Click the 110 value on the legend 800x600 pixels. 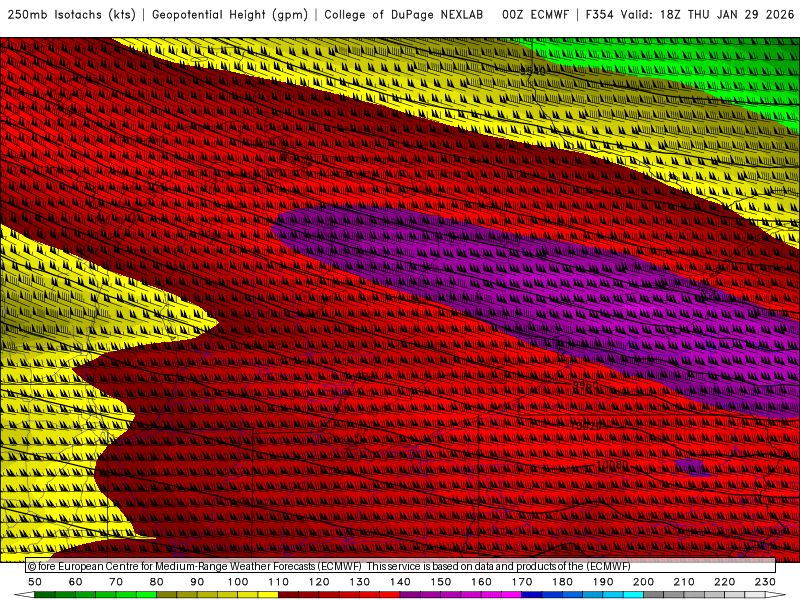click(278, 582)
